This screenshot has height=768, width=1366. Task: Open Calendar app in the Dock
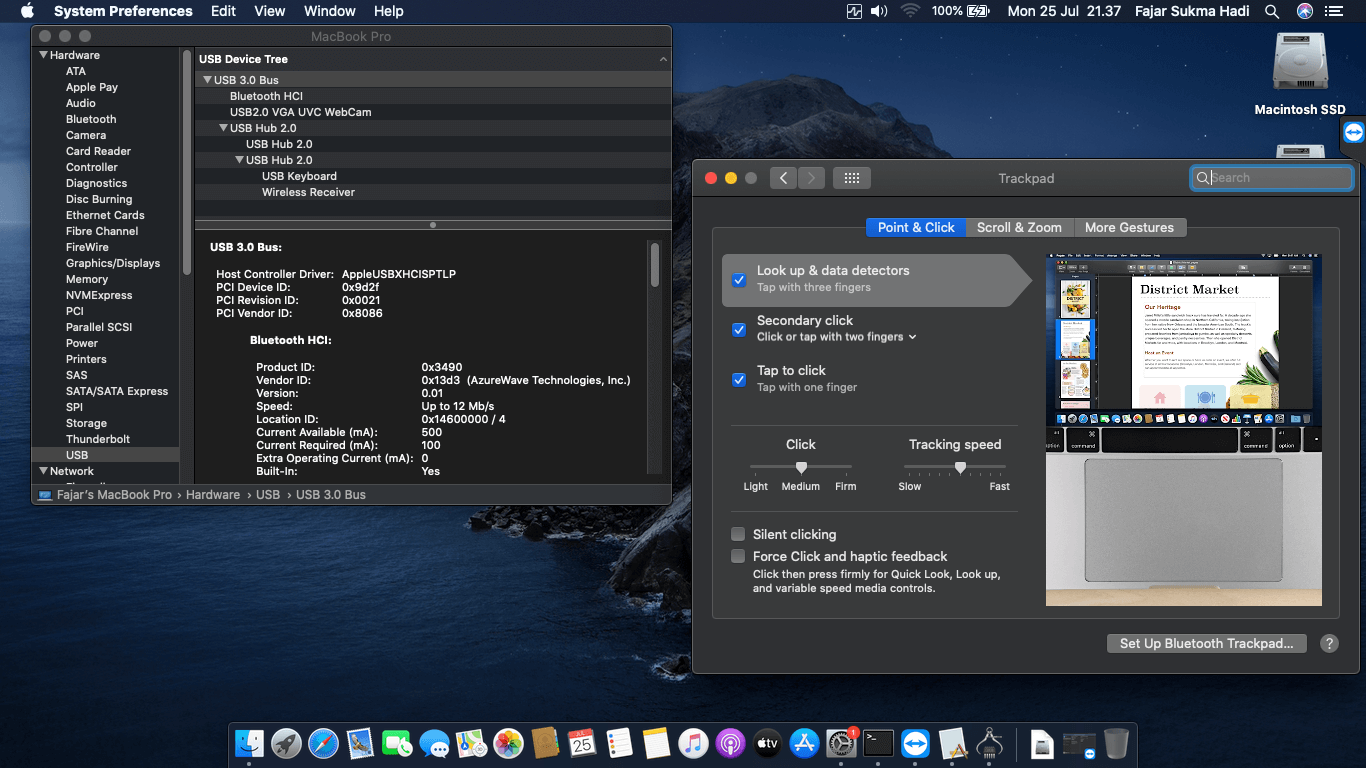[582, 743]
